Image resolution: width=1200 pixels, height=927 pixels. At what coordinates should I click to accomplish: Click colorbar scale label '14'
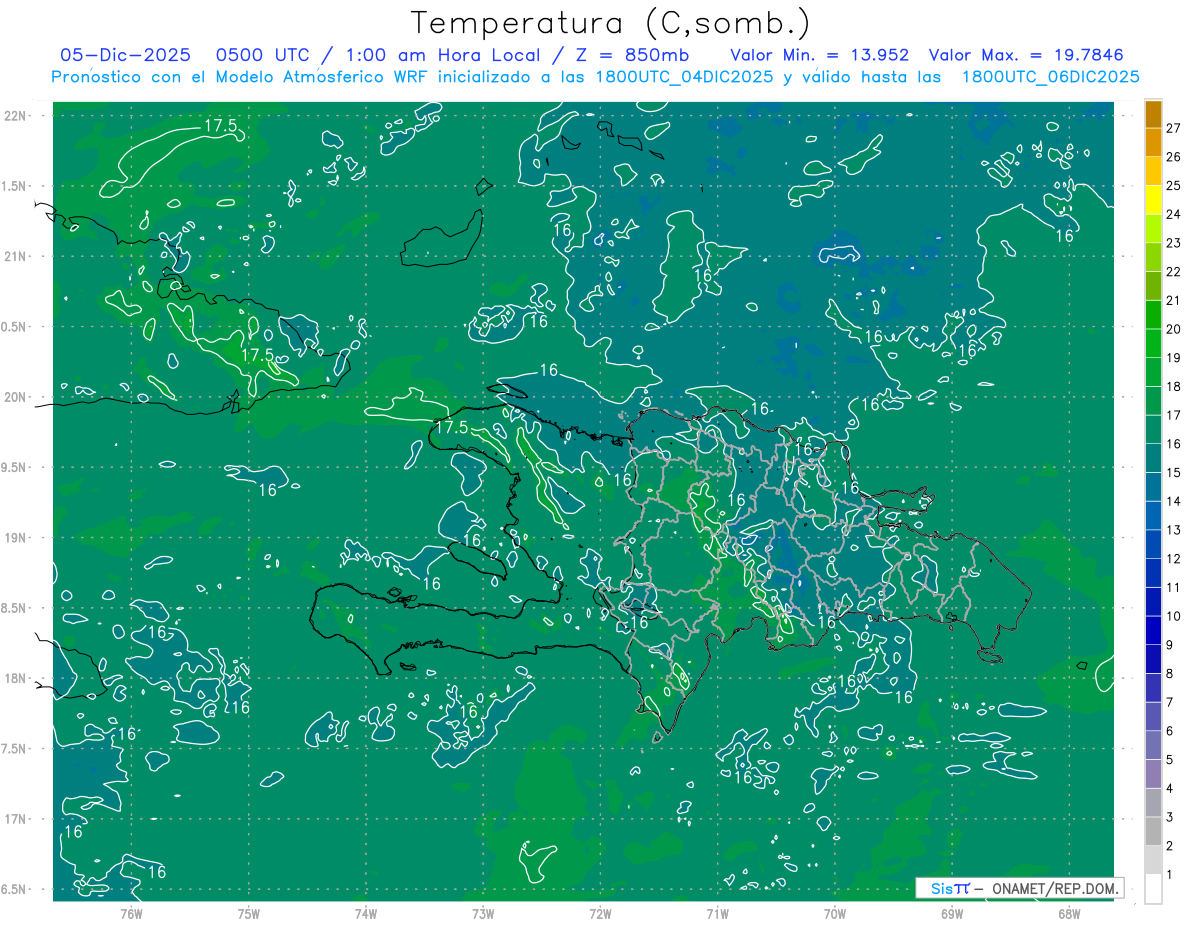coord(1174,501)
